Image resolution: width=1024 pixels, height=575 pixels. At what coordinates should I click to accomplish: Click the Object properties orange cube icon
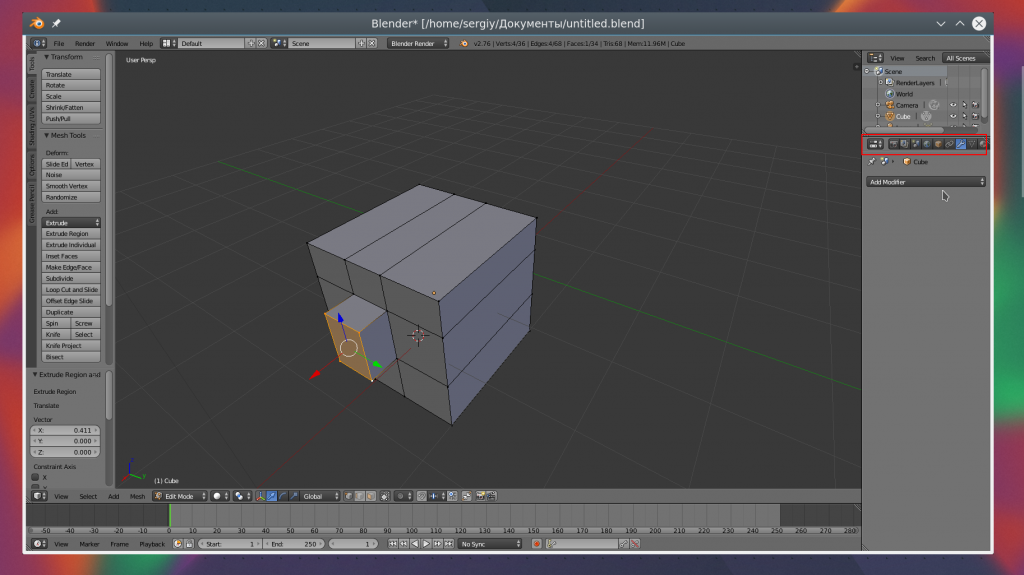(938, 144)
